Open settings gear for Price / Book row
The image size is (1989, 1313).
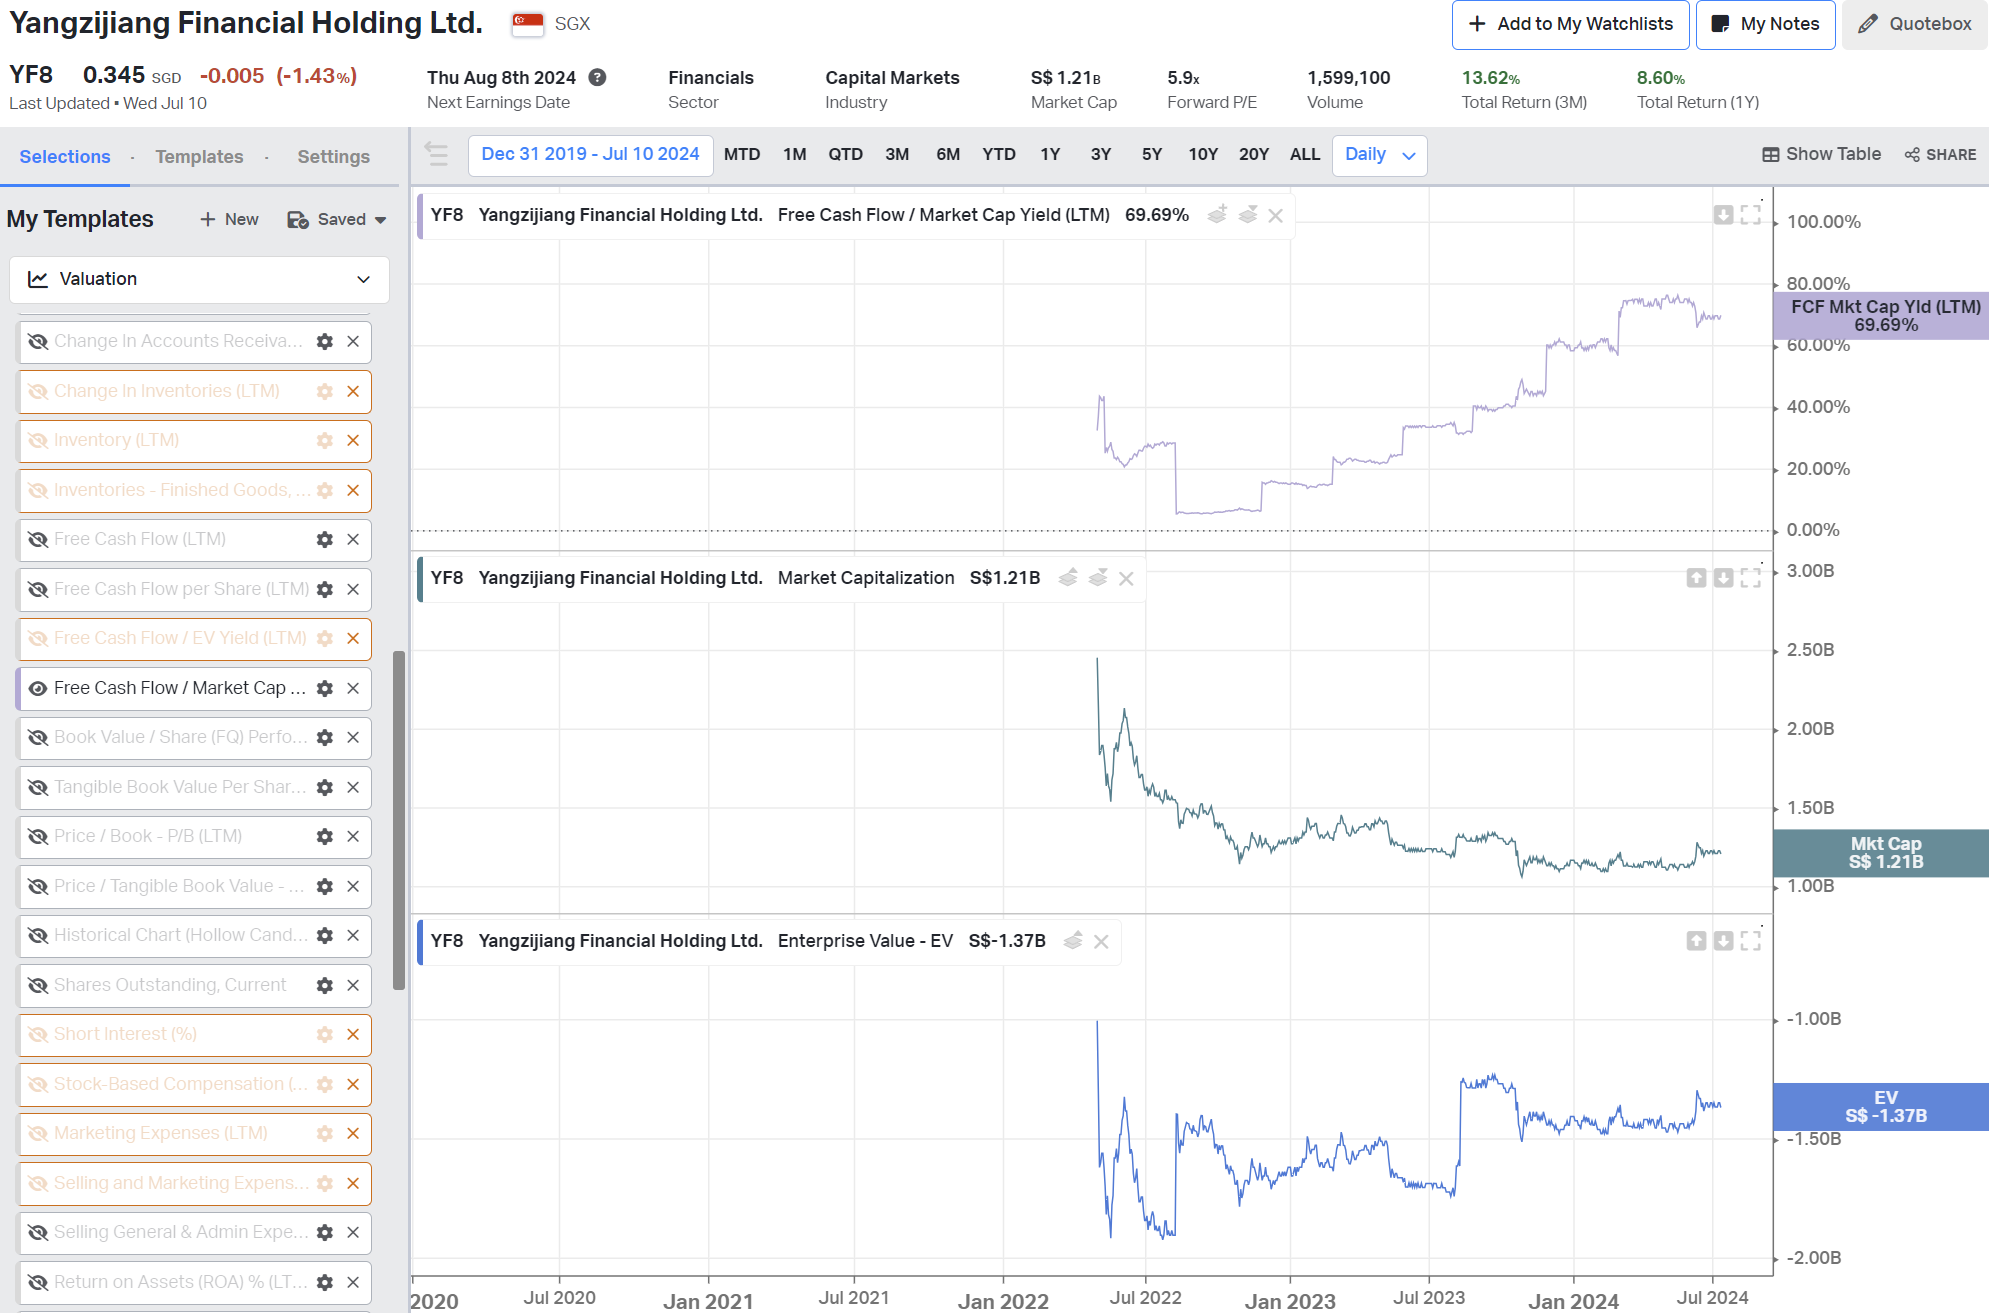coord(325,837)
